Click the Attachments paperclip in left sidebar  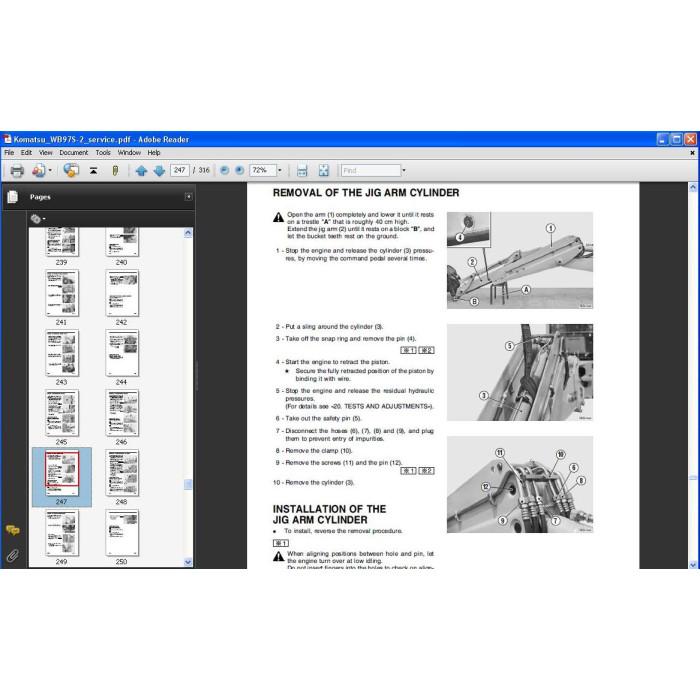(x=12, y=556)
